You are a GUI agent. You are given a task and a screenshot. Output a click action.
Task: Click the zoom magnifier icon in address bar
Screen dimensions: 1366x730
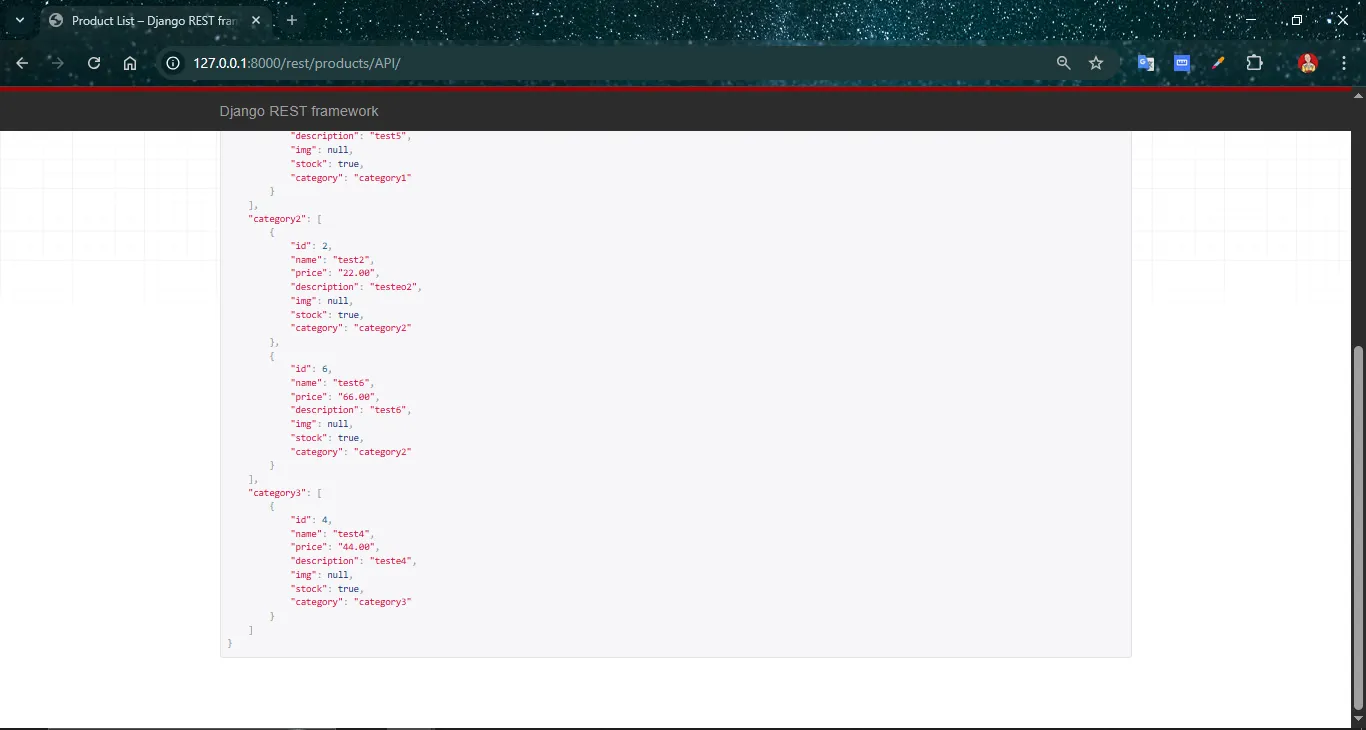click(1063, 63)
